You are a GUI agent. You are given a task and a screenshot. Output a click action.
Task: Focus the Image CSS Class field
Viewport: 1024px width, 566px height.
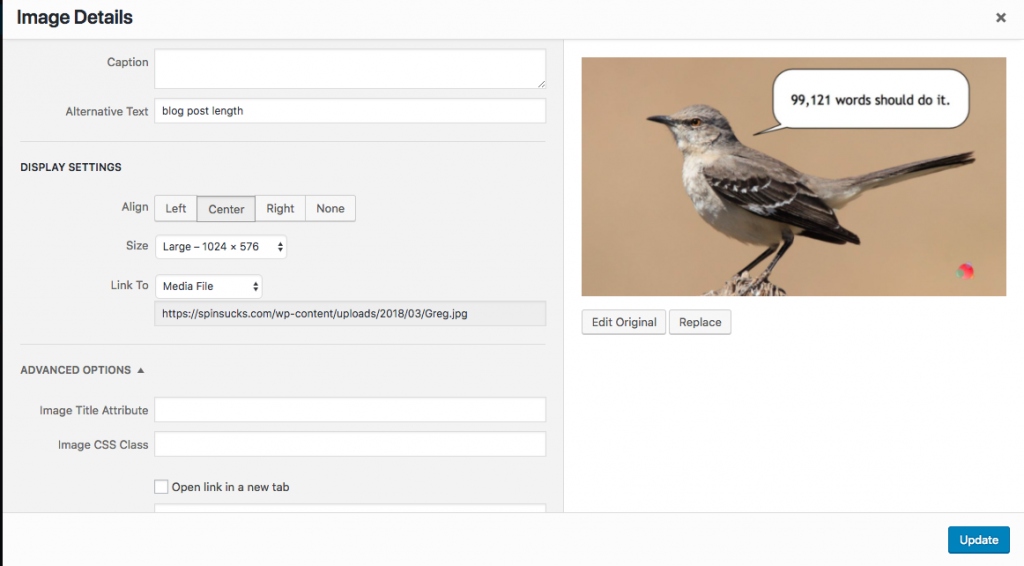pos(349,444)
